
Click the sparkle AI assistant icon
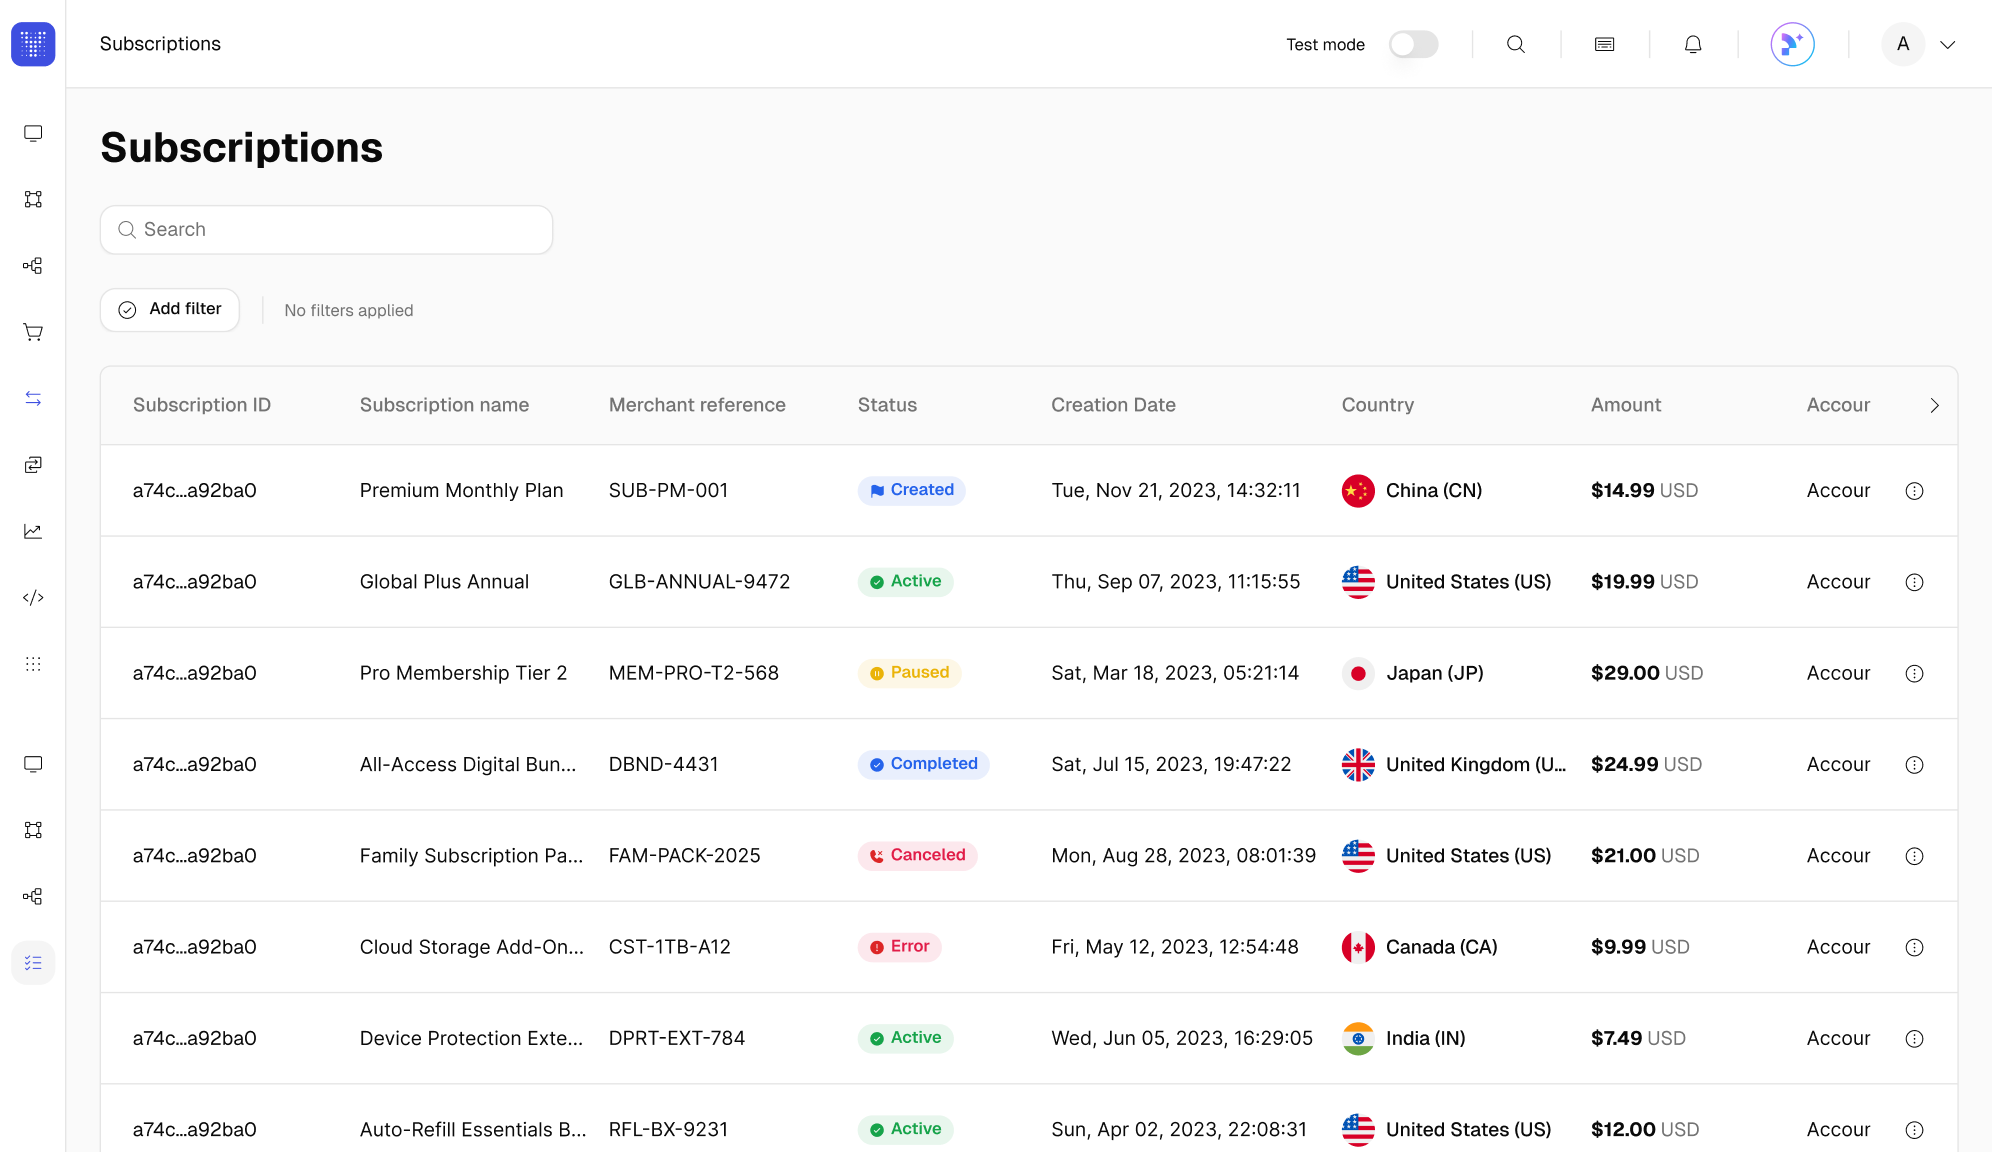[x=1792, y=44]
